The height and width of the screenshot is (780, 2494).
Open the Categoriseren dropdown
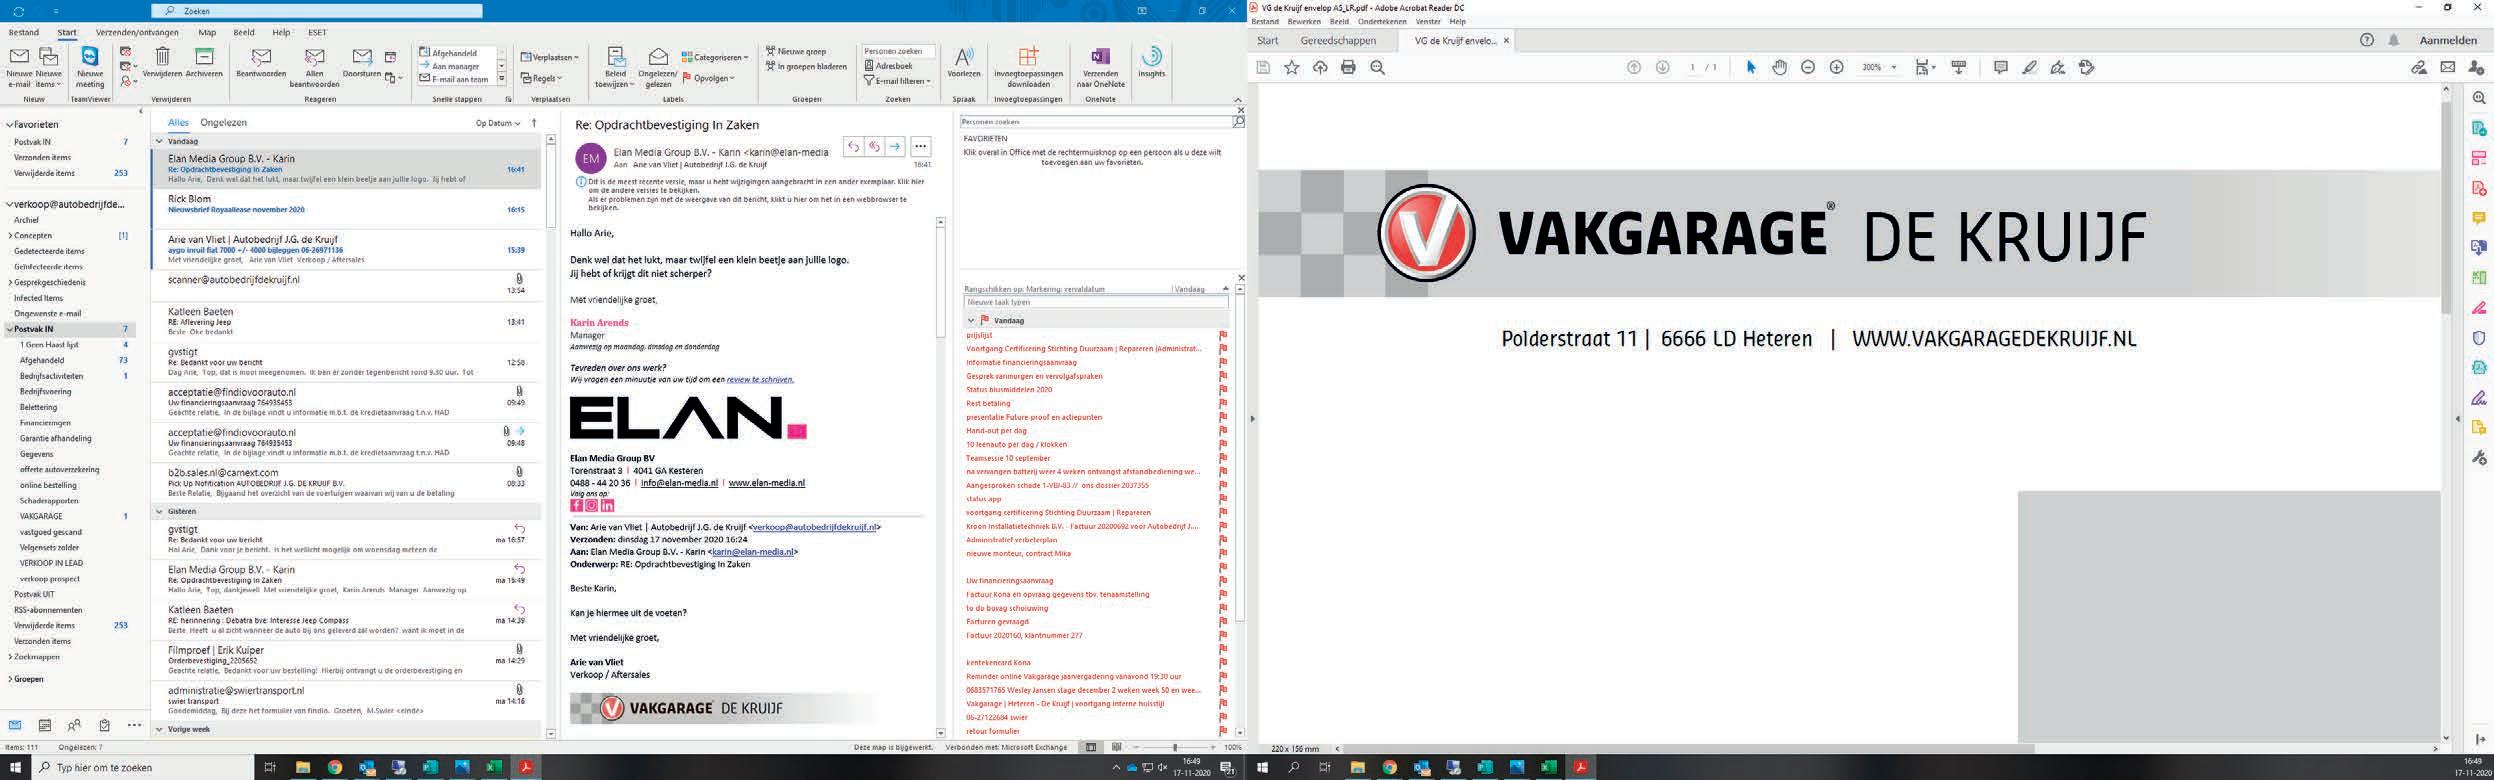[715, 57]
